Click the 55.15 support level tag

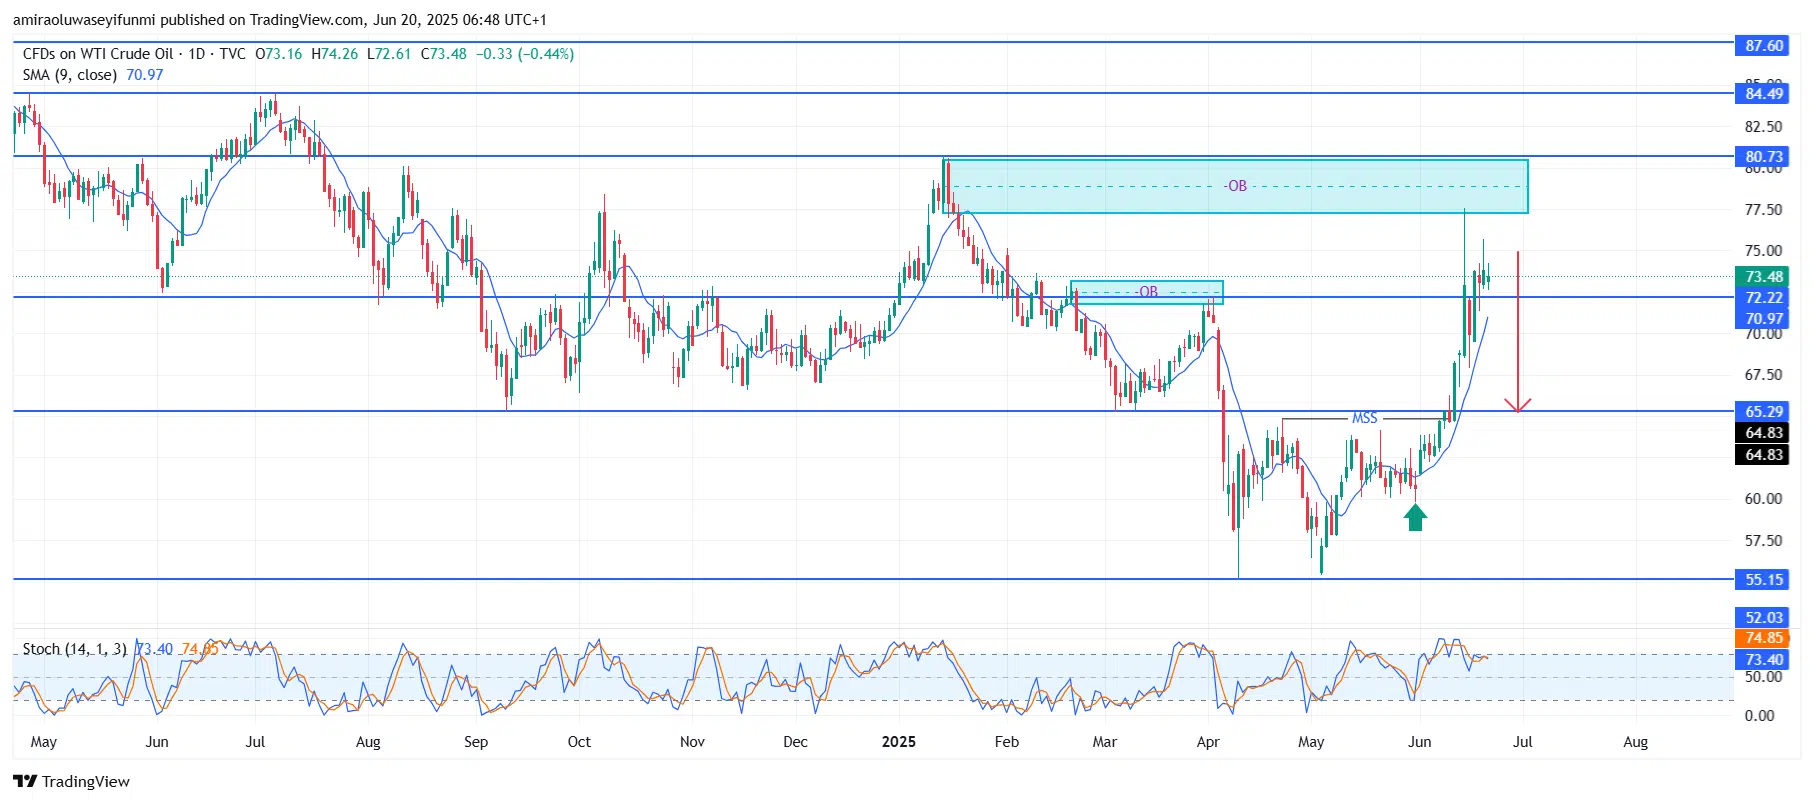click(x=1764, y=580)
